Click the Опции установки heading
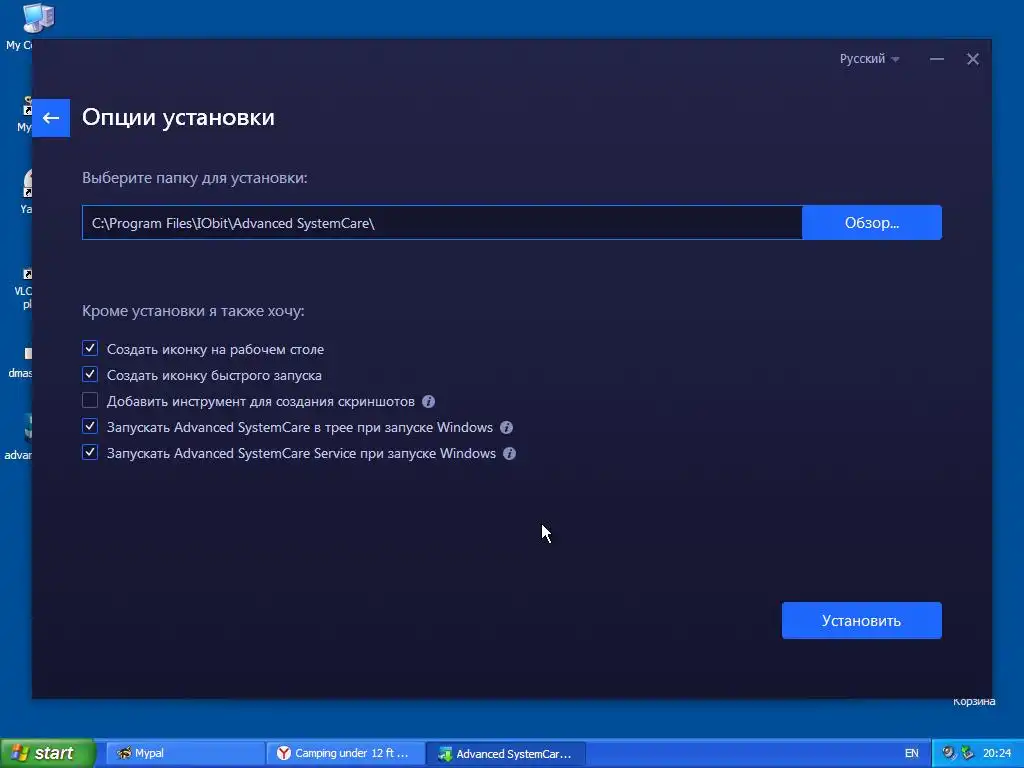The image size is (1024, 768). pos(178,118)
